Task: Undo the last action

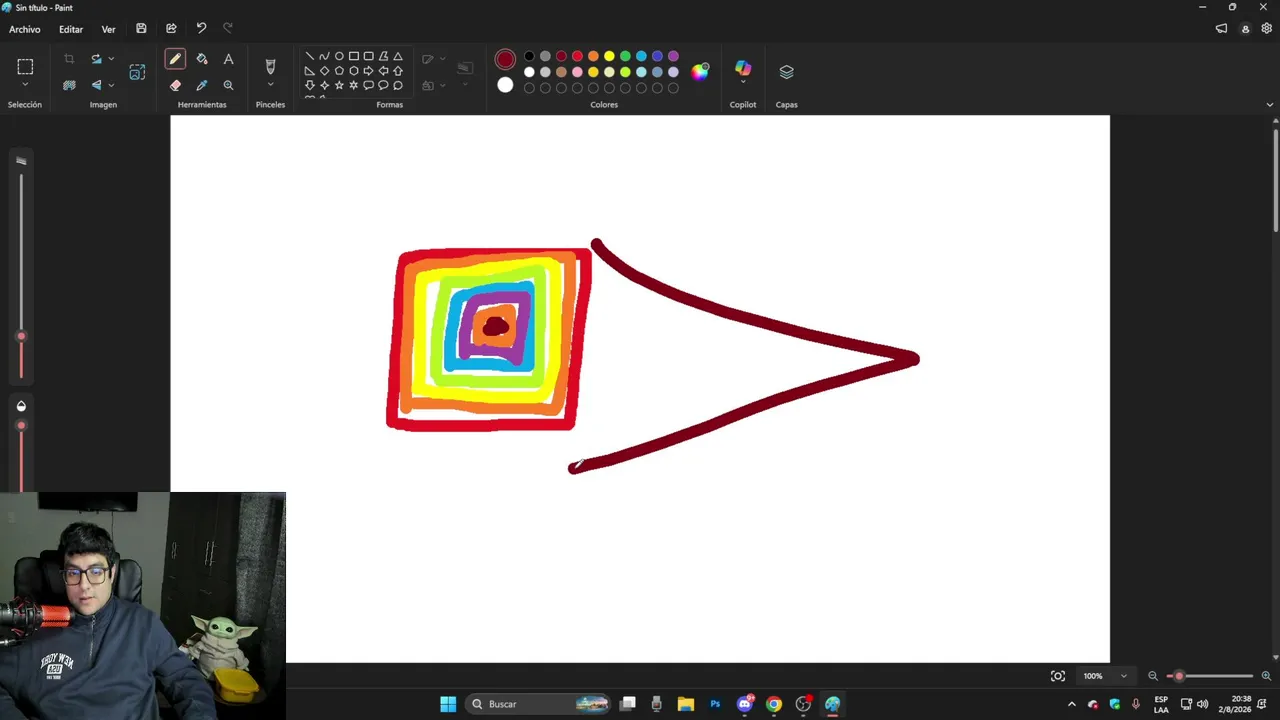Action: click(201, 29)
